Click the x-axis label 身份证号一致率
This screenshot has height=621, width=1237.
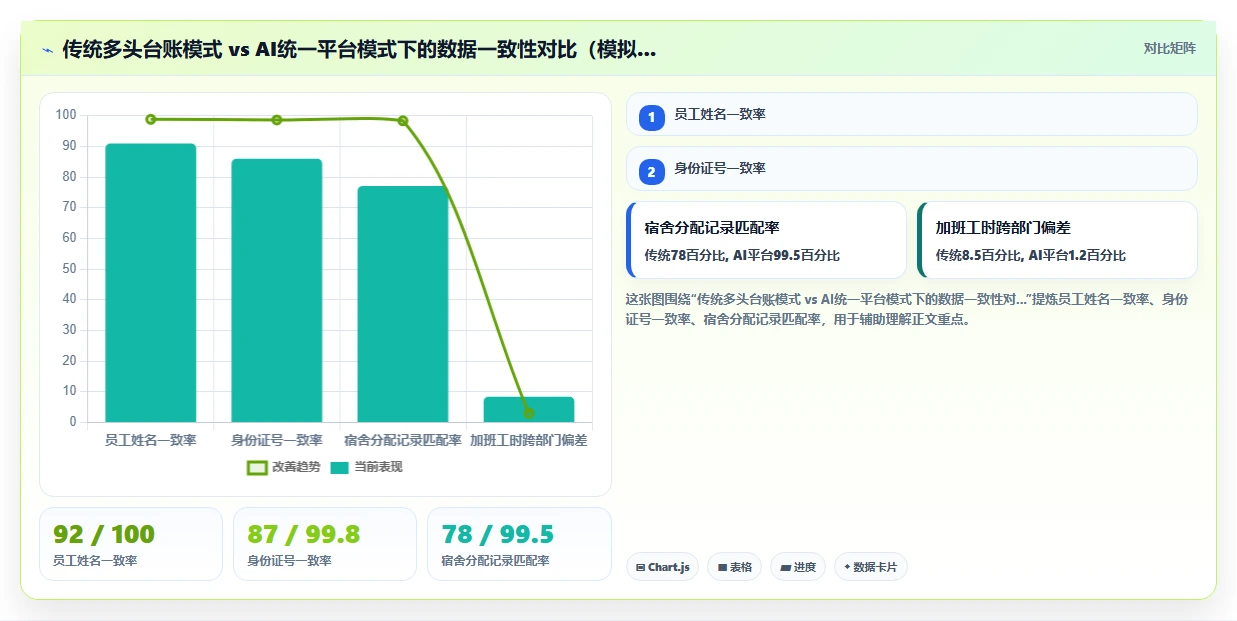(x=277, y=440)
